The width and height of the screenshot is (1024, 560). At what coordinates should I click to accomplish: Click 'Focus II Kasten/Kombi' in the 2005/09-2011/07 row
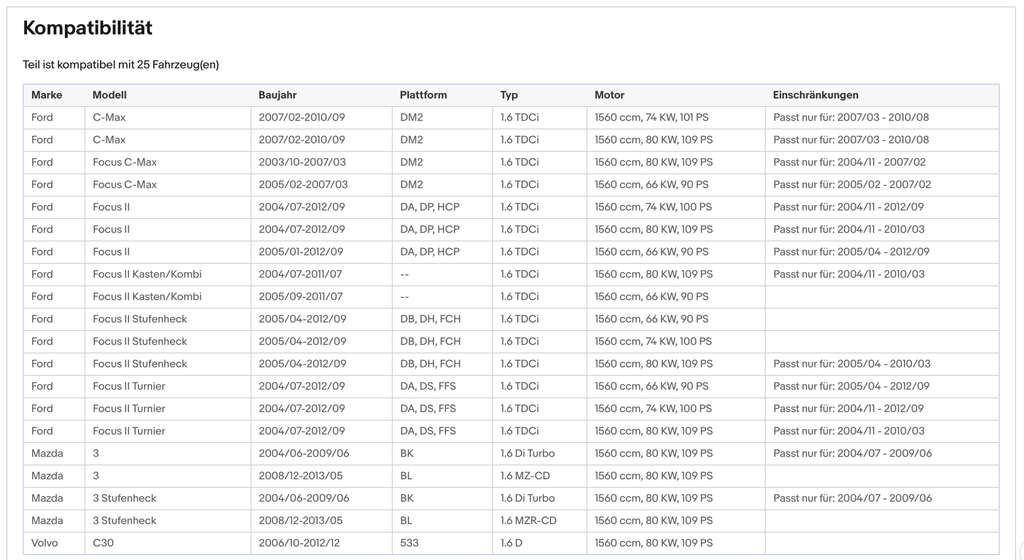[x=147, y=296]
